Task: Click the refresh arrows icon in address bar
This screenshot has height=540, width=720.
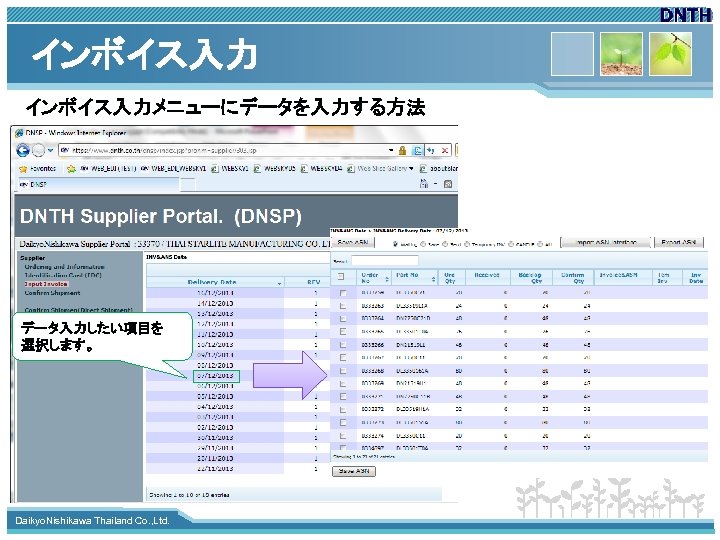Action: [431, 150]
